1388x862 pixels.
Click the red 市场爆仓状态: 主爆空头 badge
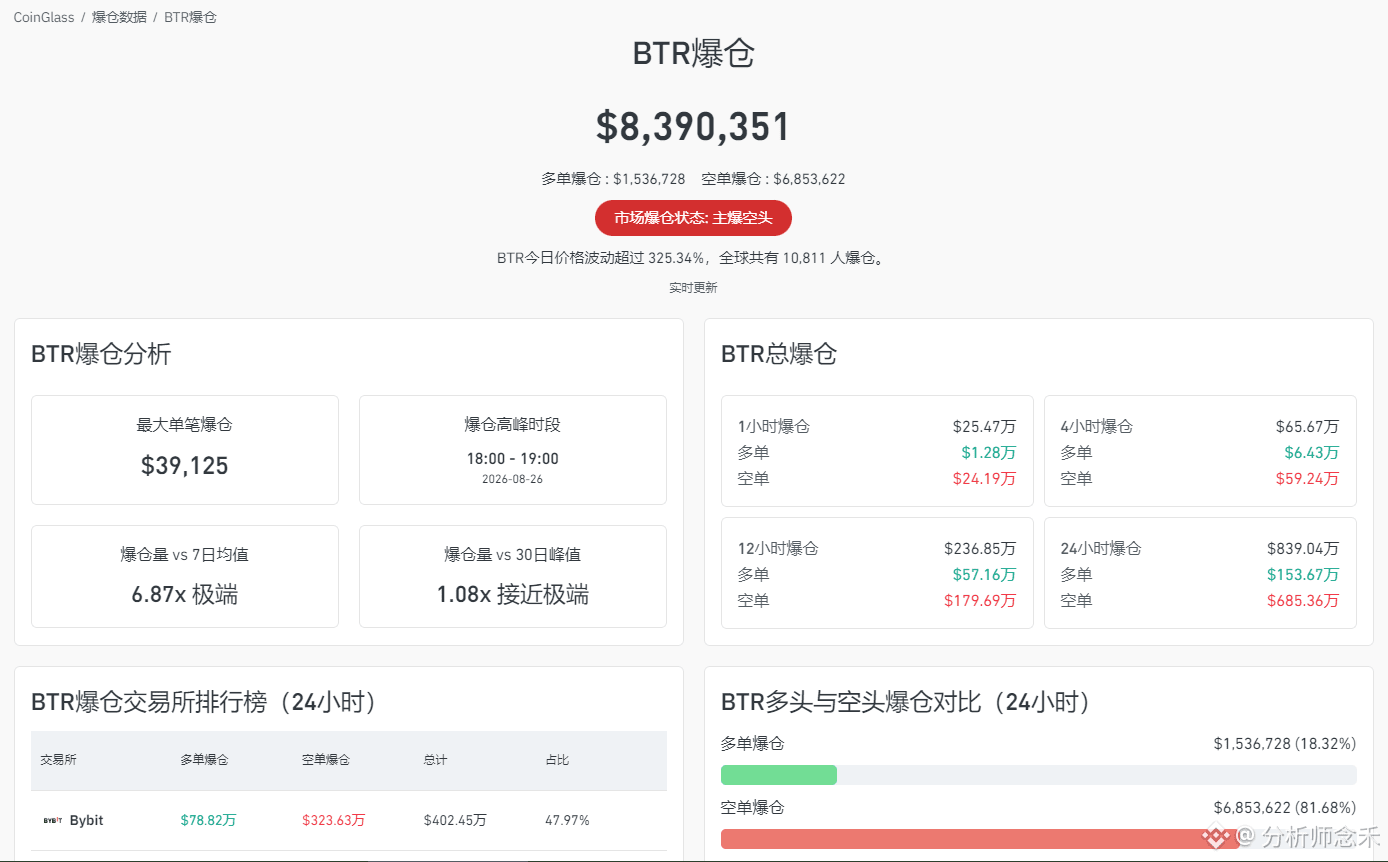[x=693, y=218]
